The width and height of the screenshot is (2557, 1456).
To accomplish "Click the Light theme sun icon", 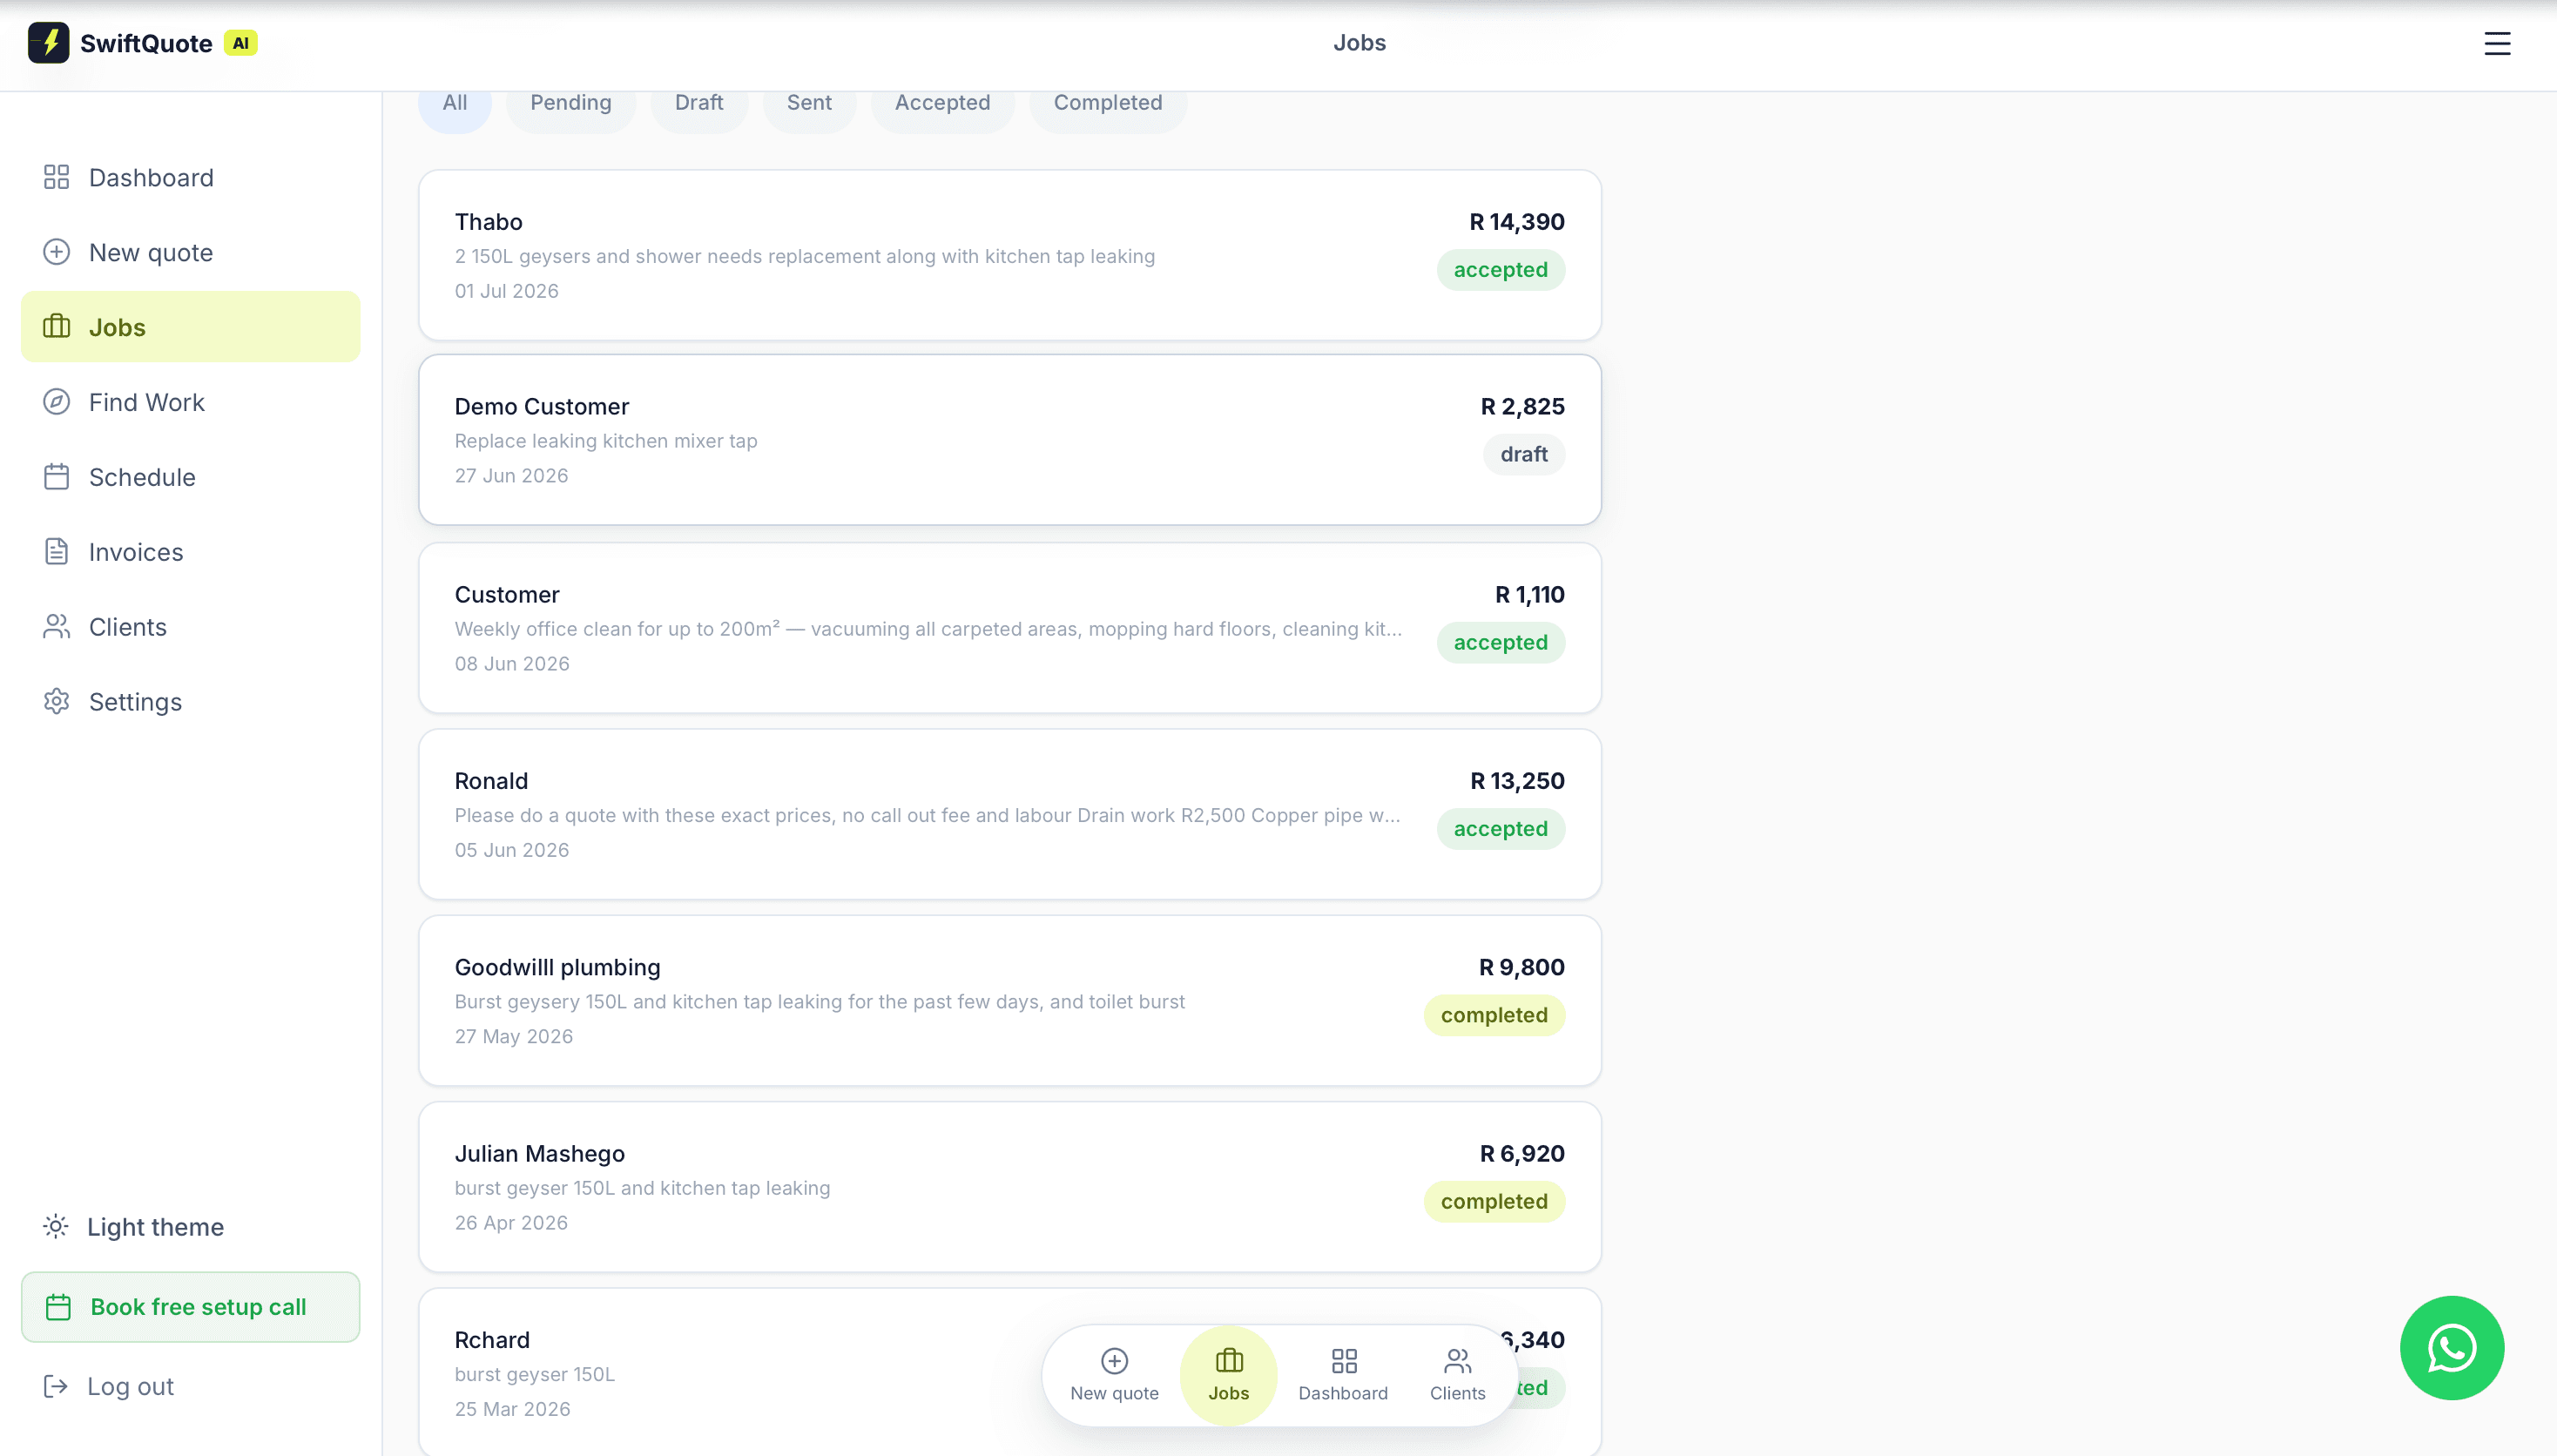I will [56, 1226].
